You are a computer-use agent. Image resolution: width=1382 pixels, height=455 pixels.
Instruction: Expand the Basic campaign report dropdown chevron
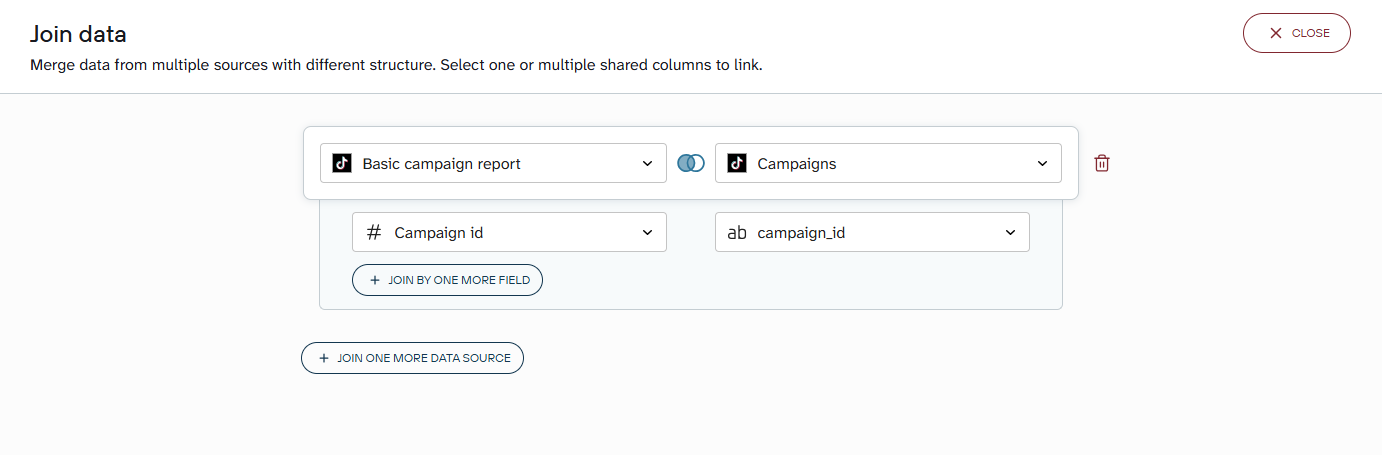coord(647,164)
